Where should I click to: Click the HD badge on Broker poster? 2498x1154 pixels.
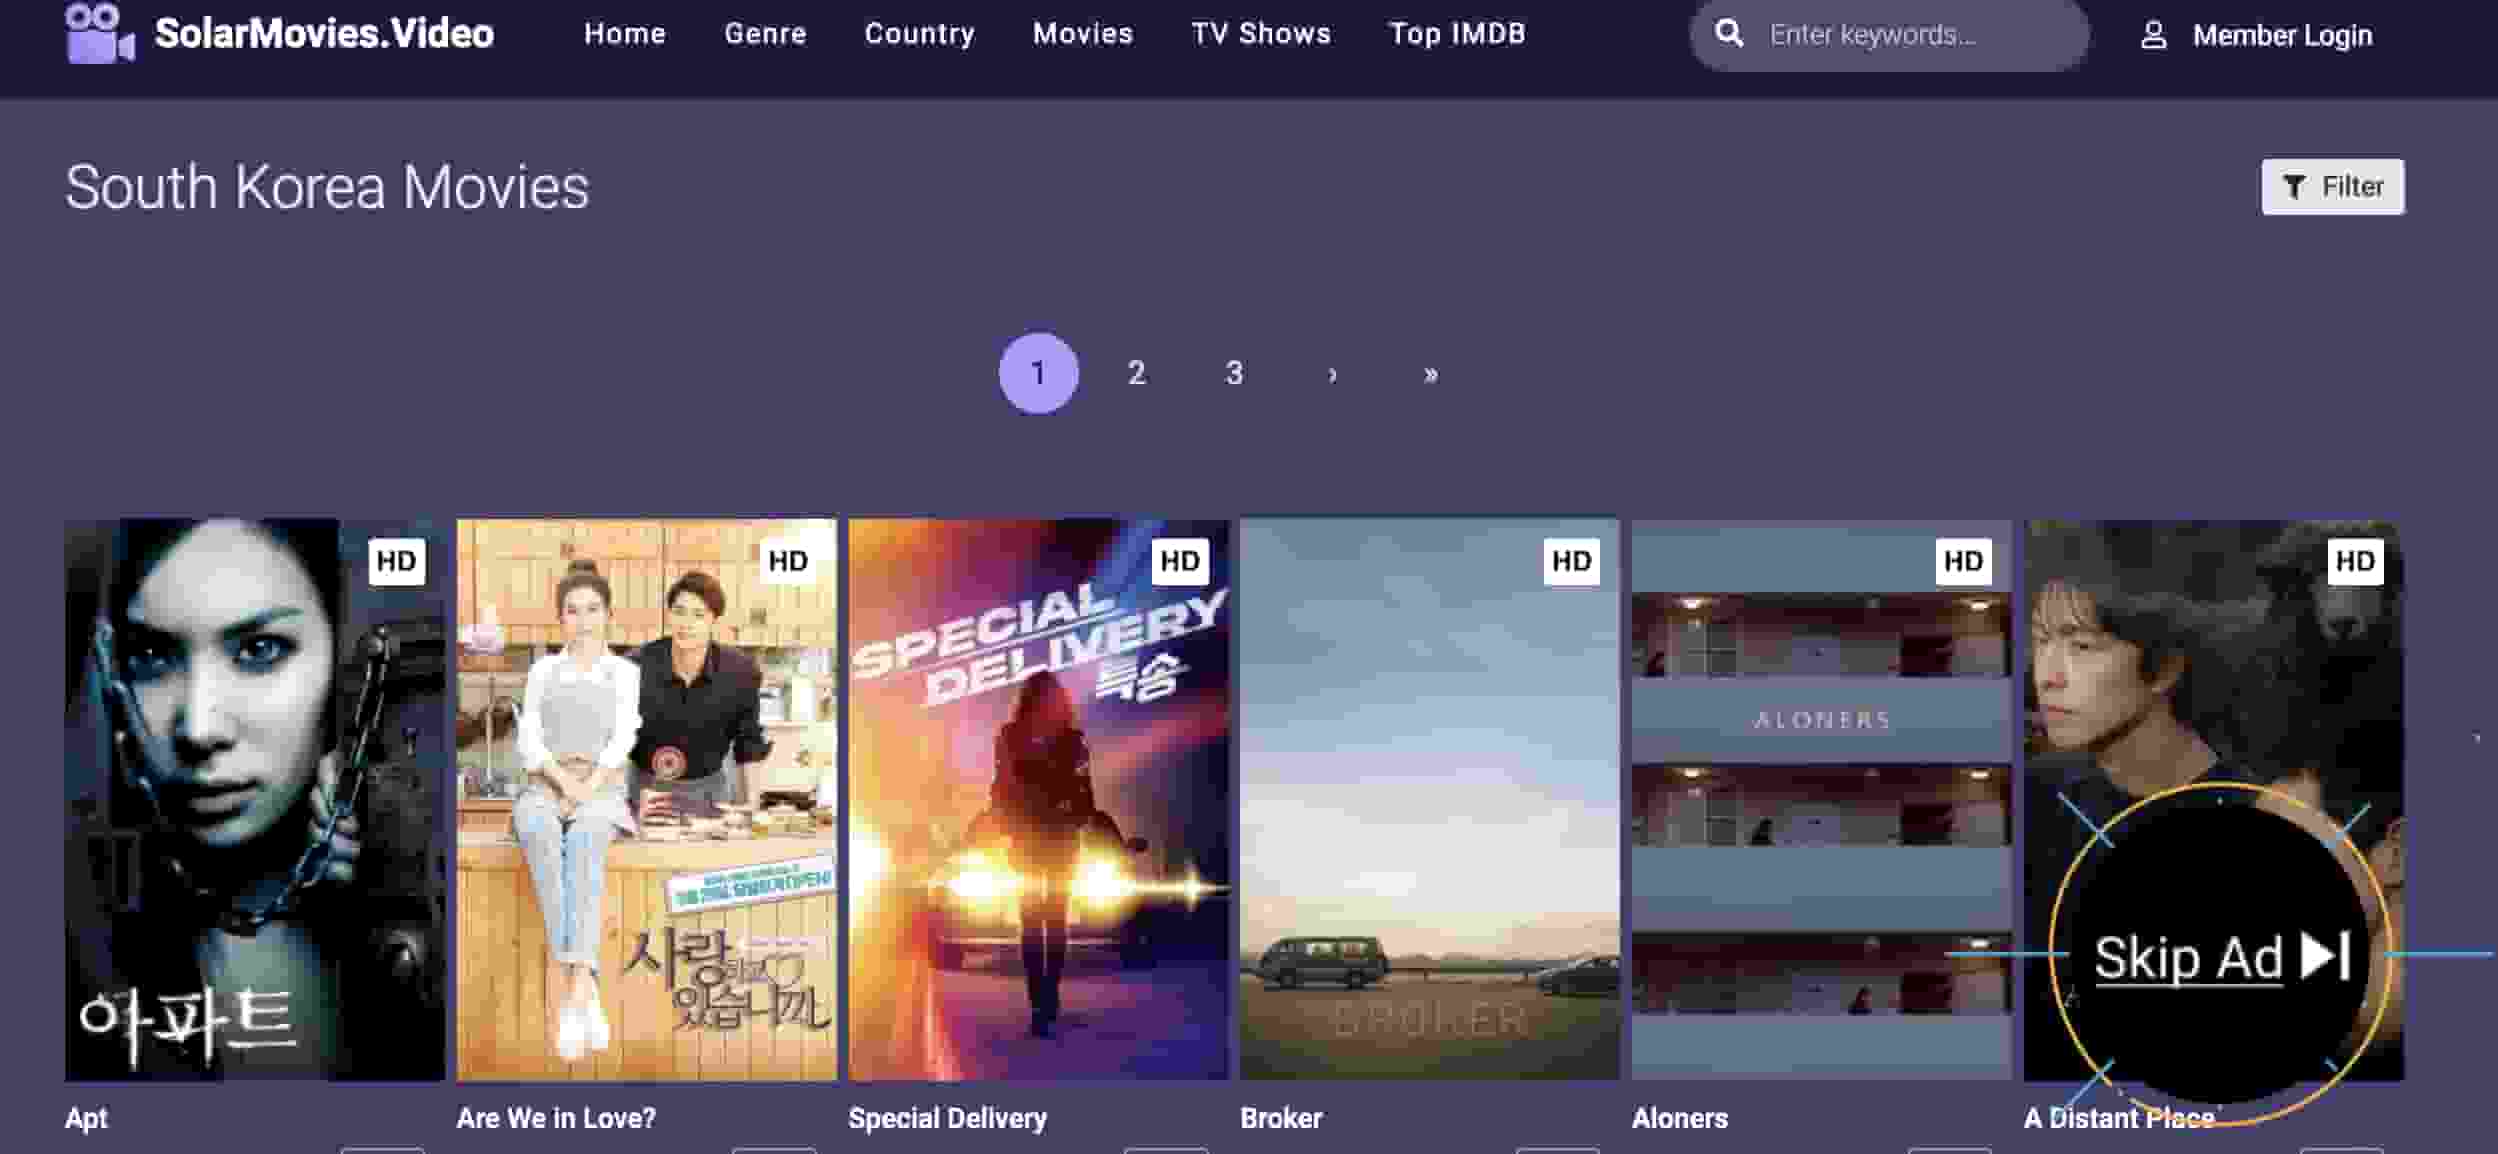tap(1571, 561)
